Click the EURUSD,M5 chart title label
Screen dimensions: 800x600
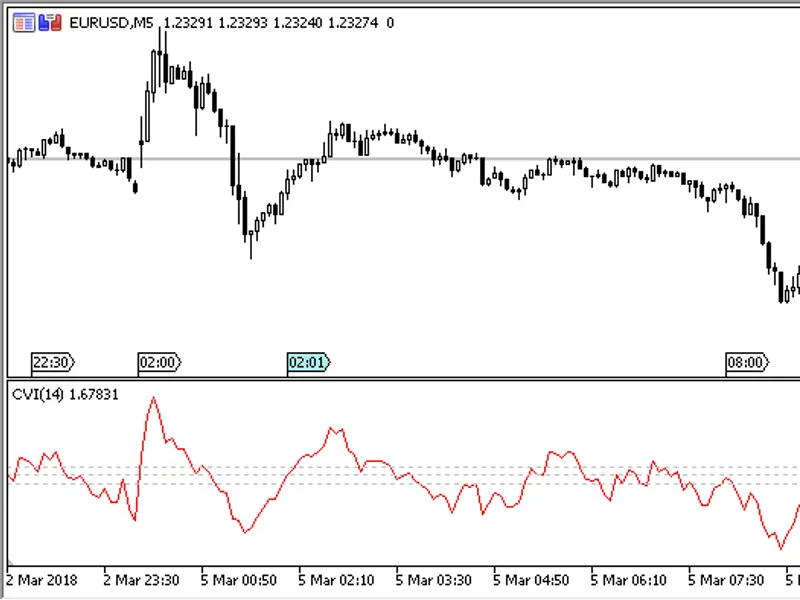[111, 23]
